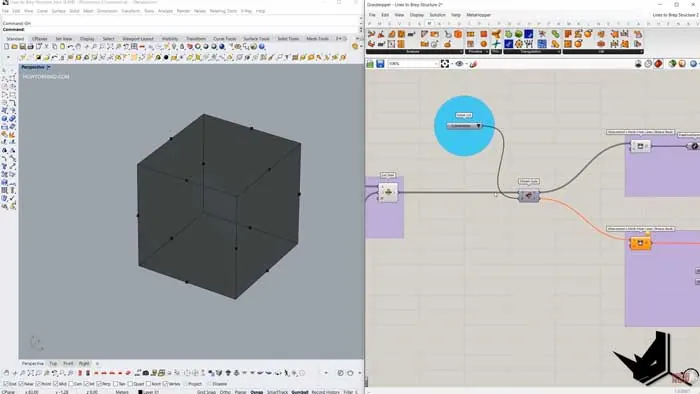Click the blue sphere icon ending Rhino's Standard toolbar
The width and height of the screenshot is (700, 394).
pos(262,46)
